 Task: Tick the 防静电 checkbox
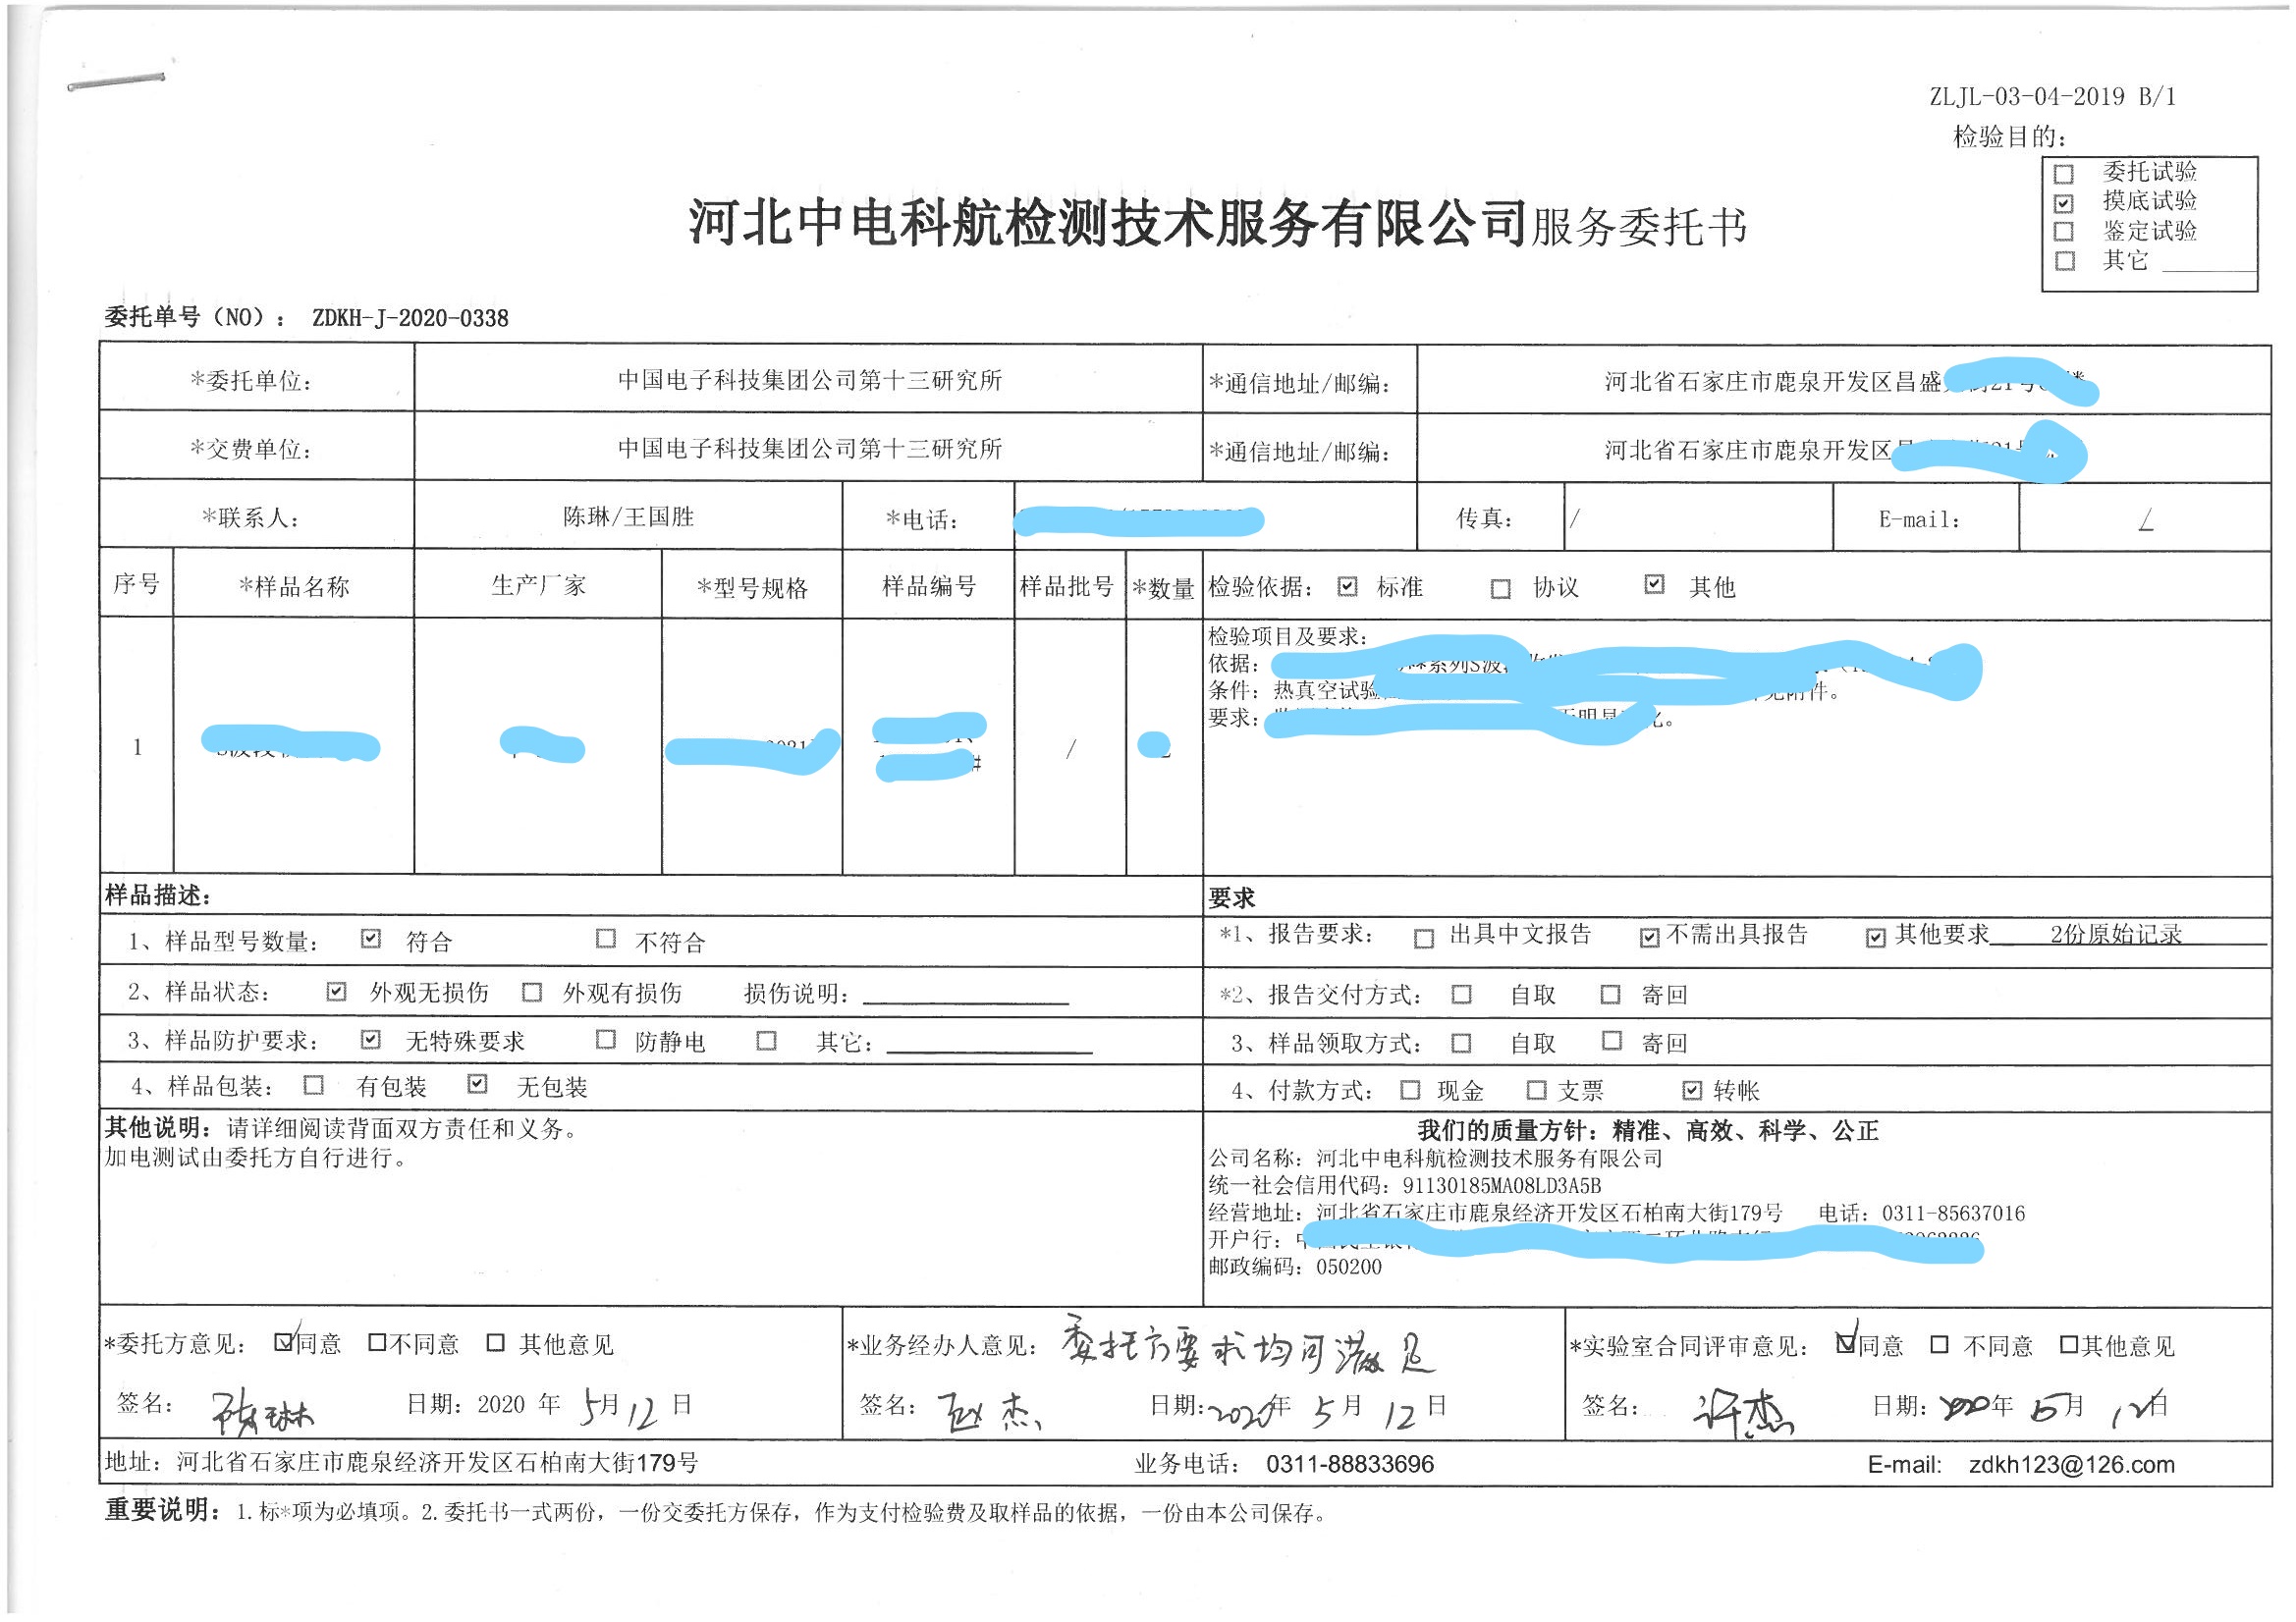point(605,1040)
